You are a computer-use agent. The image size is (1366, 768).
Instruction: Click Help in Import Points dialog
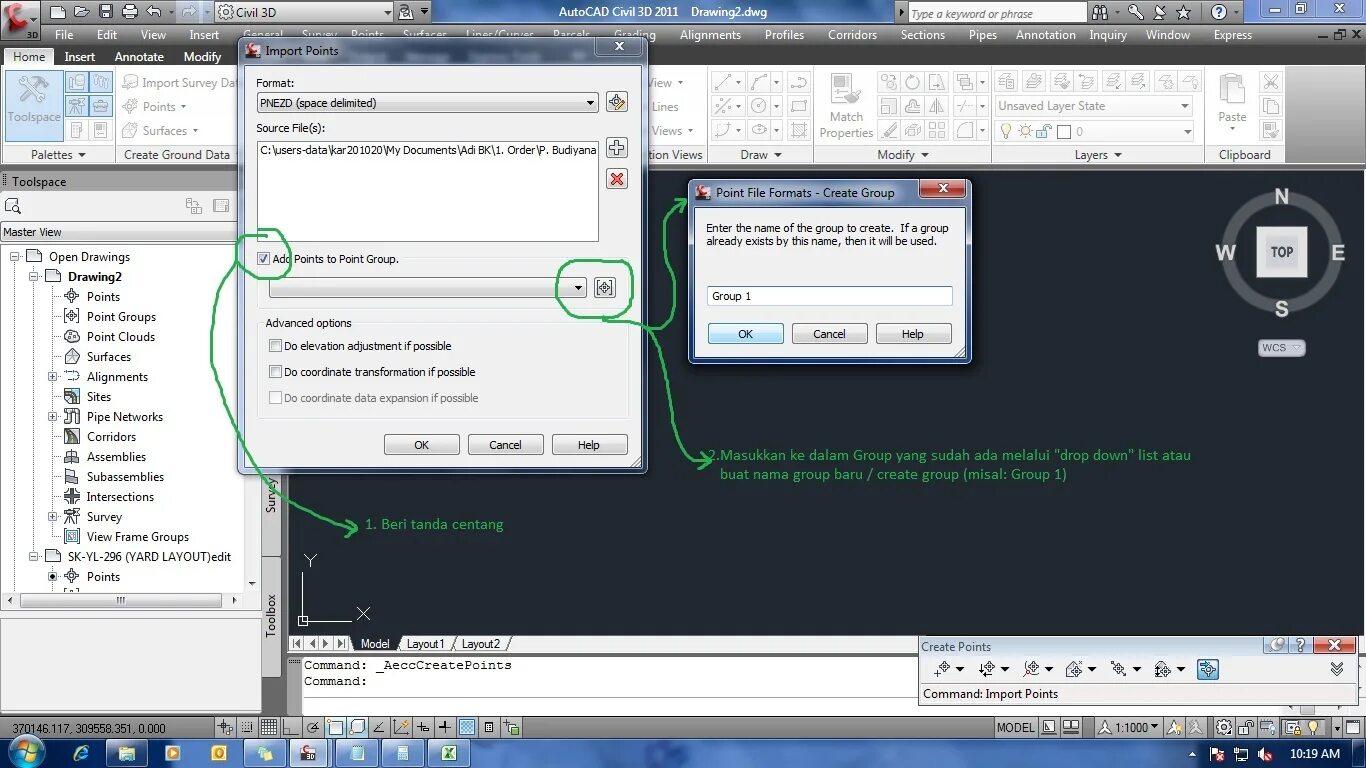[589, 445]
